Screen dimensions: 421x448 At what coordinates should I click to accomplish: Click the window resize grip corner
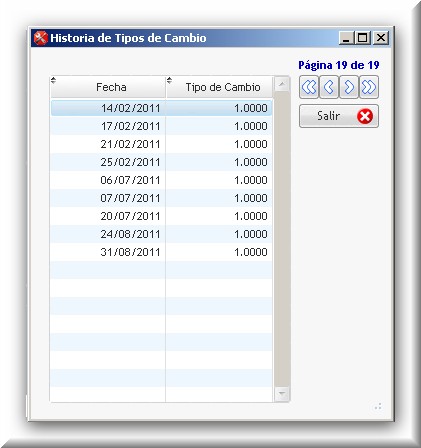(378, 407)
